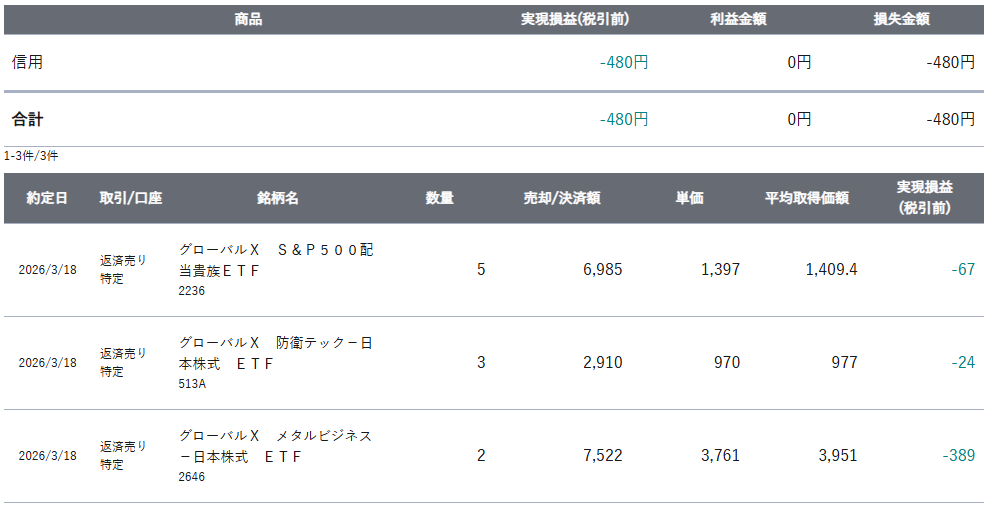Click the -67 realized loss value

963,270
